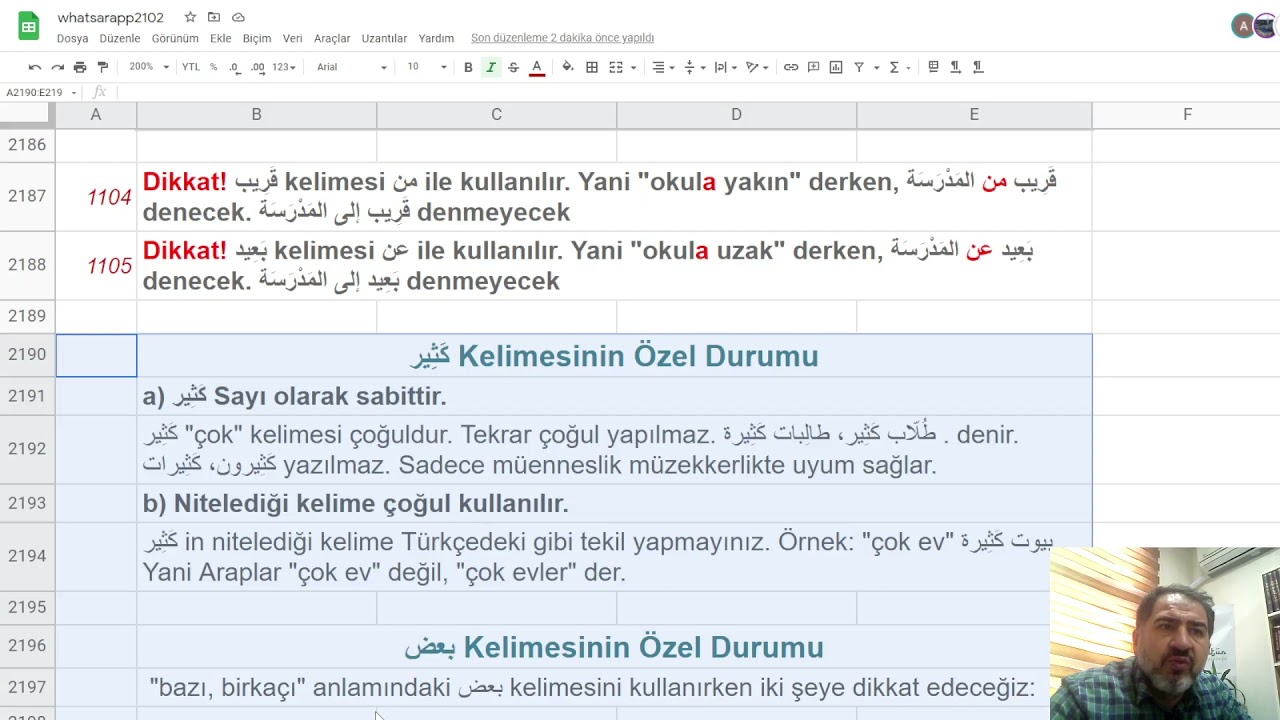This screenshot has height=720, width=1280.
Task: Select column D header
Action: [x=736, y=115]
